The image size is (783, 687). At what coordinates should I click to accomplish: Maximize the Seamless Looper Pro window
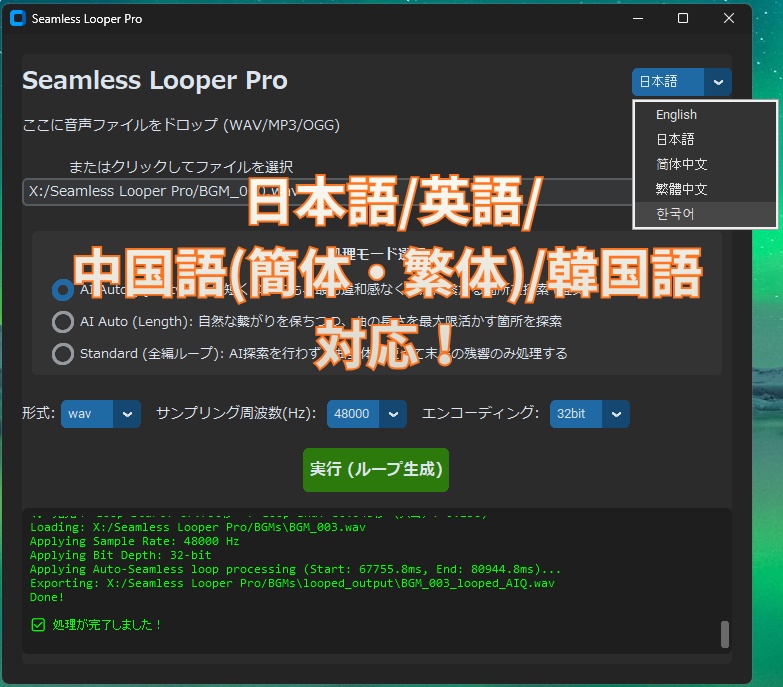click(683, 18)
